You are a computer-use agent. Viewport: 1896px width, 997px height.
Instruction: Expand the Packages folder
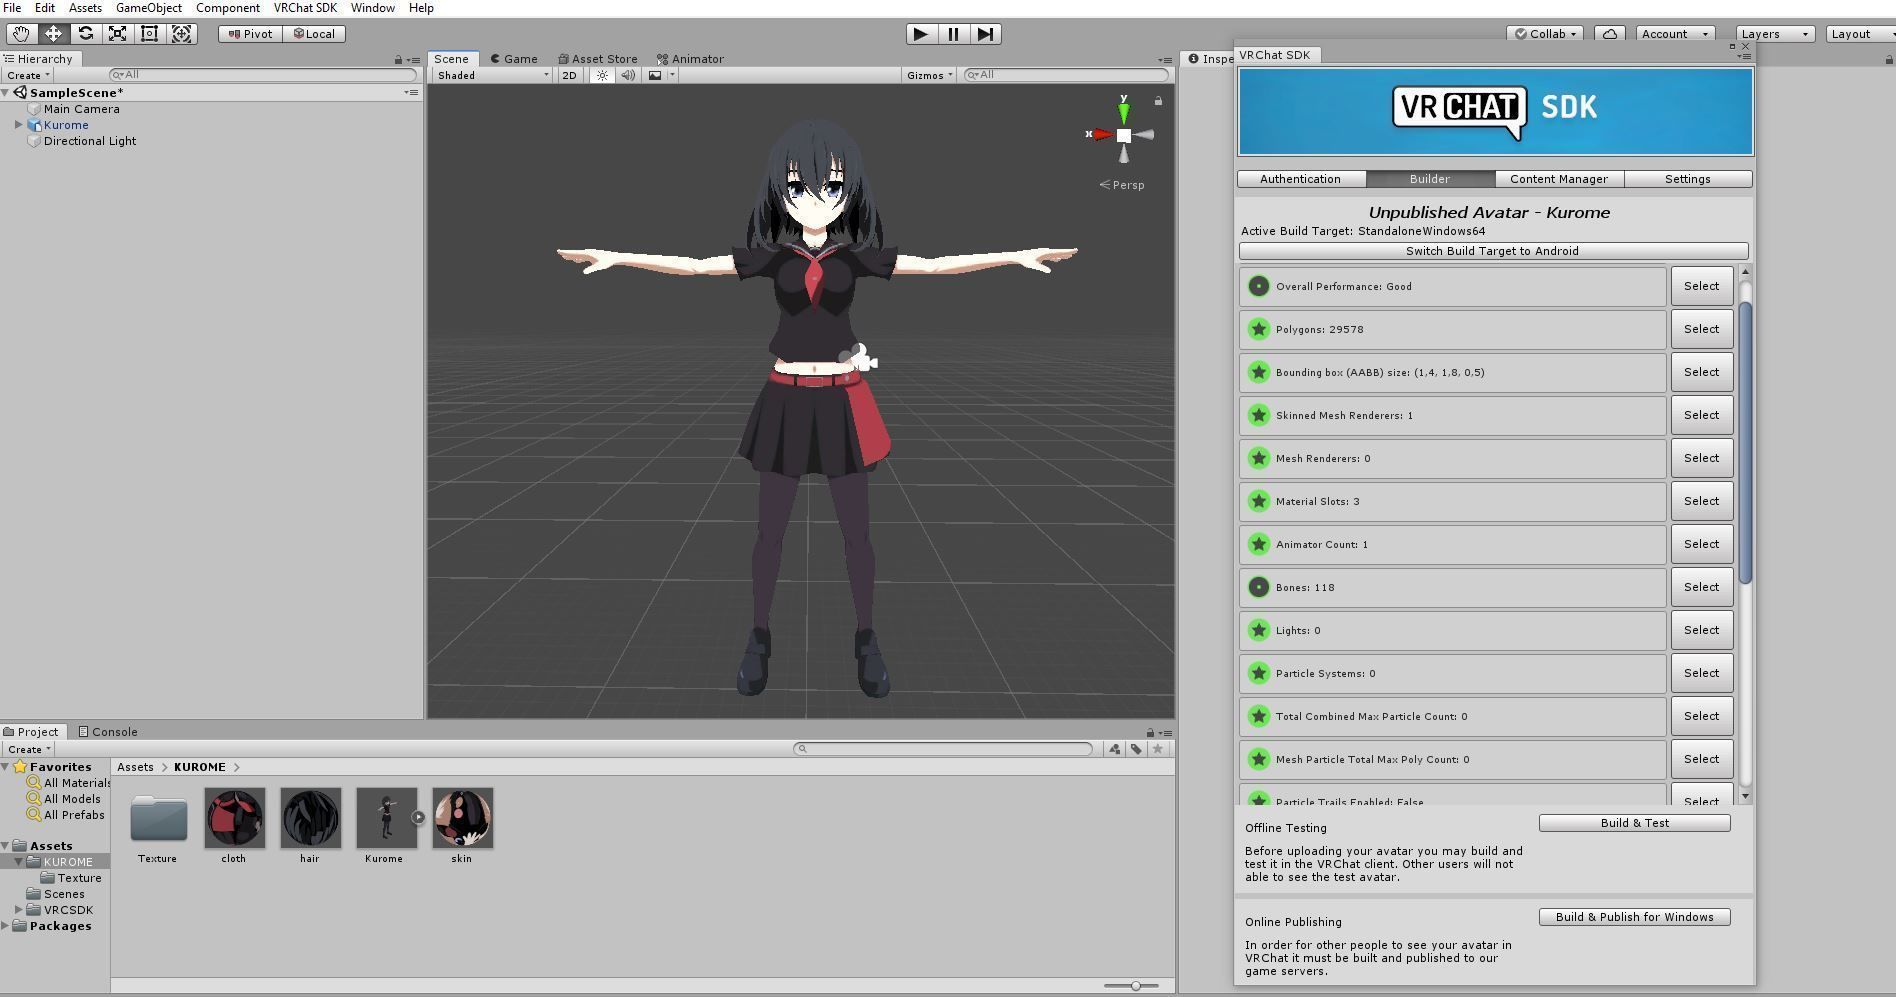6,926
